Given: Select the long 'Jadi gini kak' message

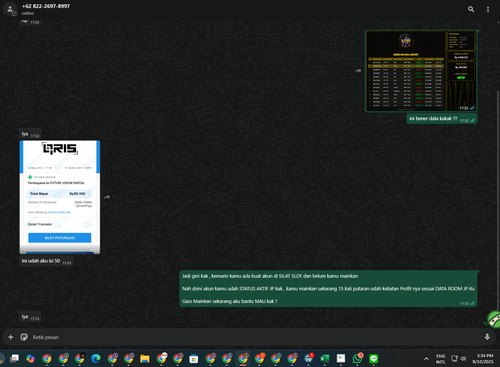Looking at the screenshot, I should pyautogui.click(x=328, y=289).
